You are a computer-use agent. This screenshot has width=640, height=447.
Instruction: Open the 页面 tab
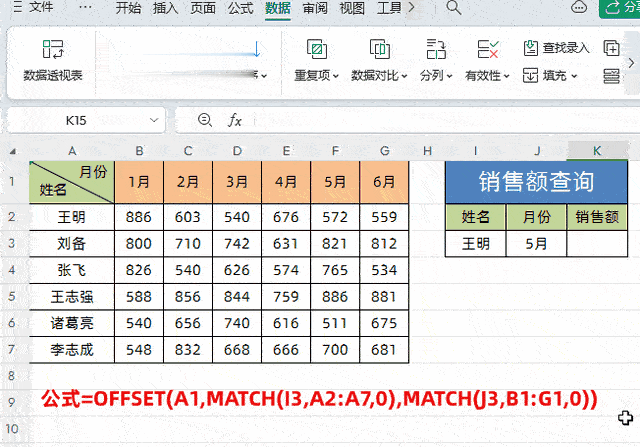(x=203, y=8)
